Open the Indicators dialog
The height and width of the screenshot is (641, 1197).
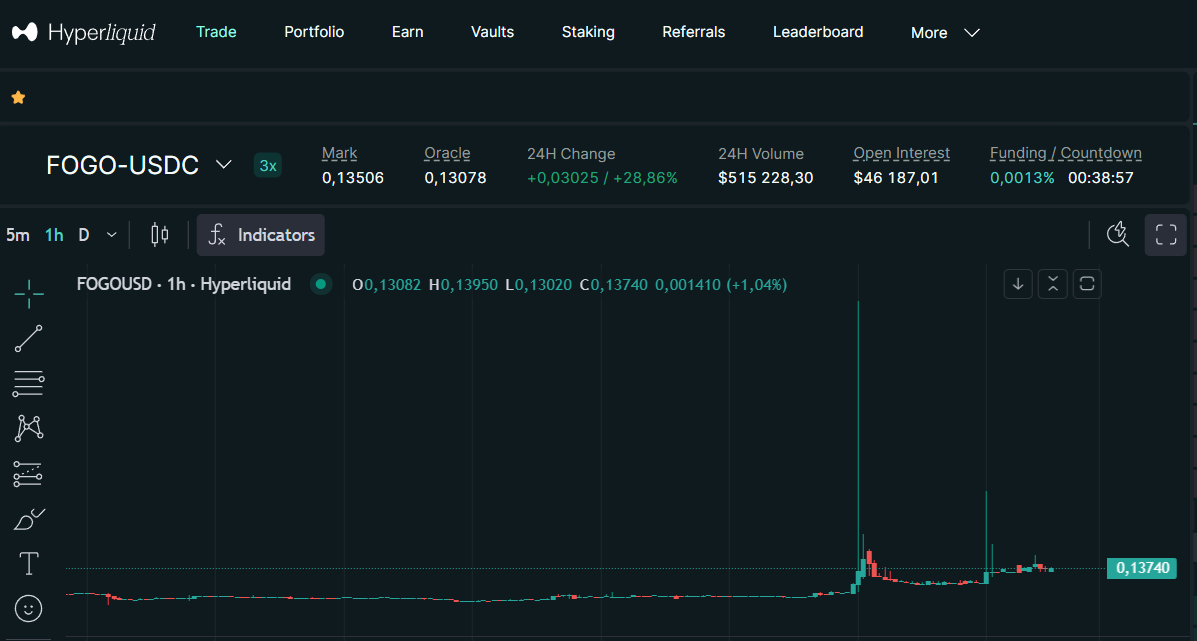[261, 235]
